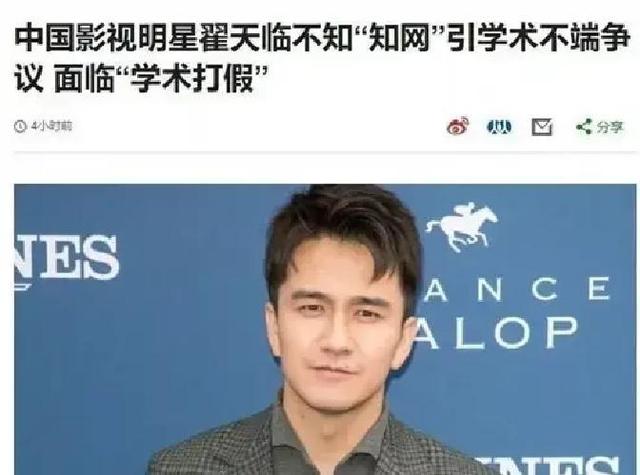Click the NES lettering on the photo's left
This screenshot has height=475, width=640.
[x=67, y=259]
